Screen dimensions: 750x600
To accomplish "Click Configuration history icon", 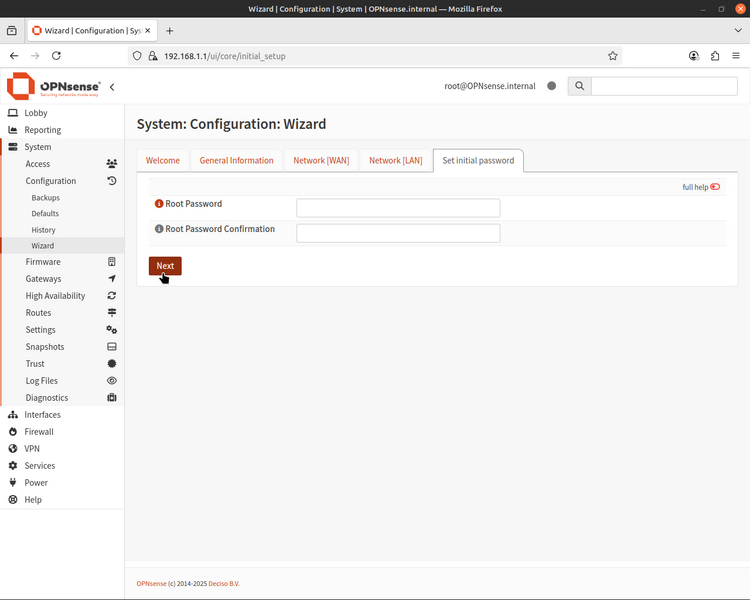I will point(111,181).
